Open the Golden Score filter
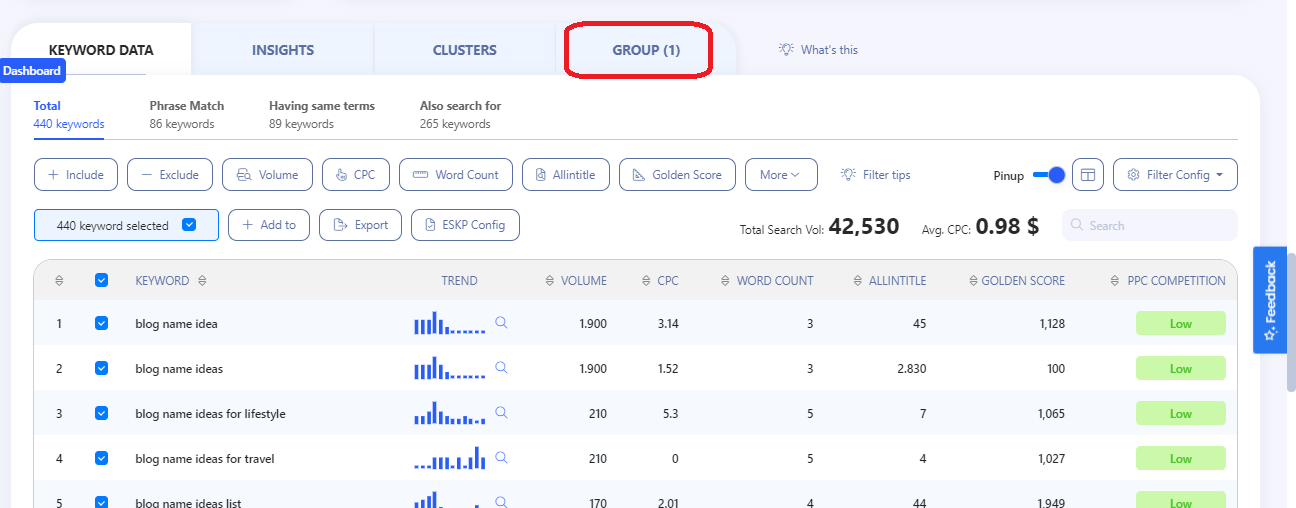The width and height of the screenshot is (1296, 508). 677,175
